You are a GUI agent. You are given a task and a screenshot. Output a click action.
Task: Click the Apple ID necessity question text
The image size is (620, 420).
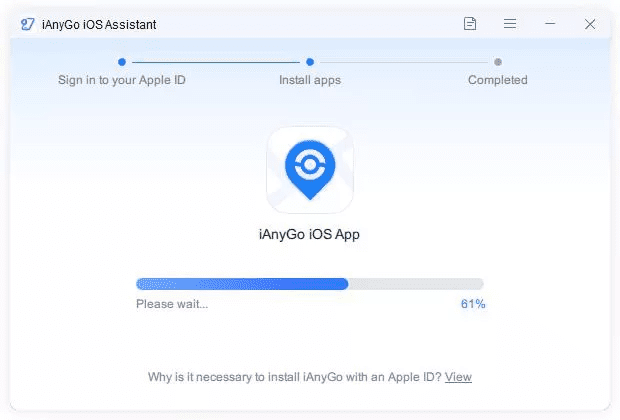pos(295,377)
